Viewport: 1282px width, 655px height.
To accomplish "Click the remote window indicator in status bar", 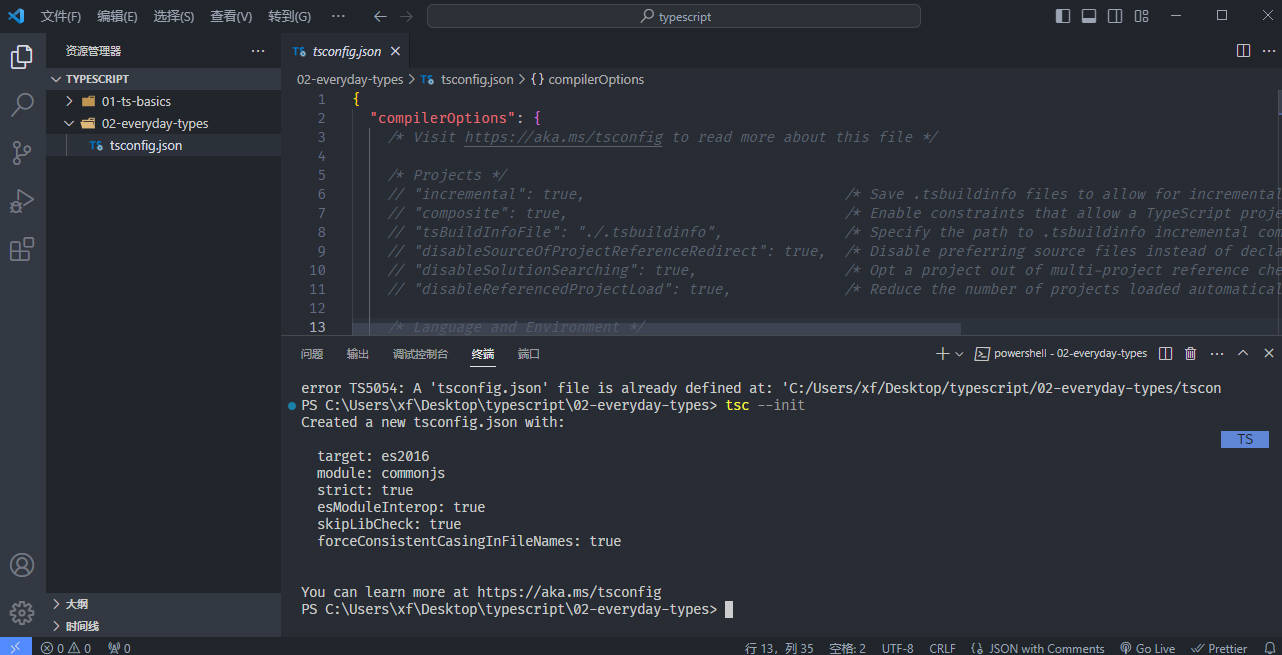I will 15,647.
